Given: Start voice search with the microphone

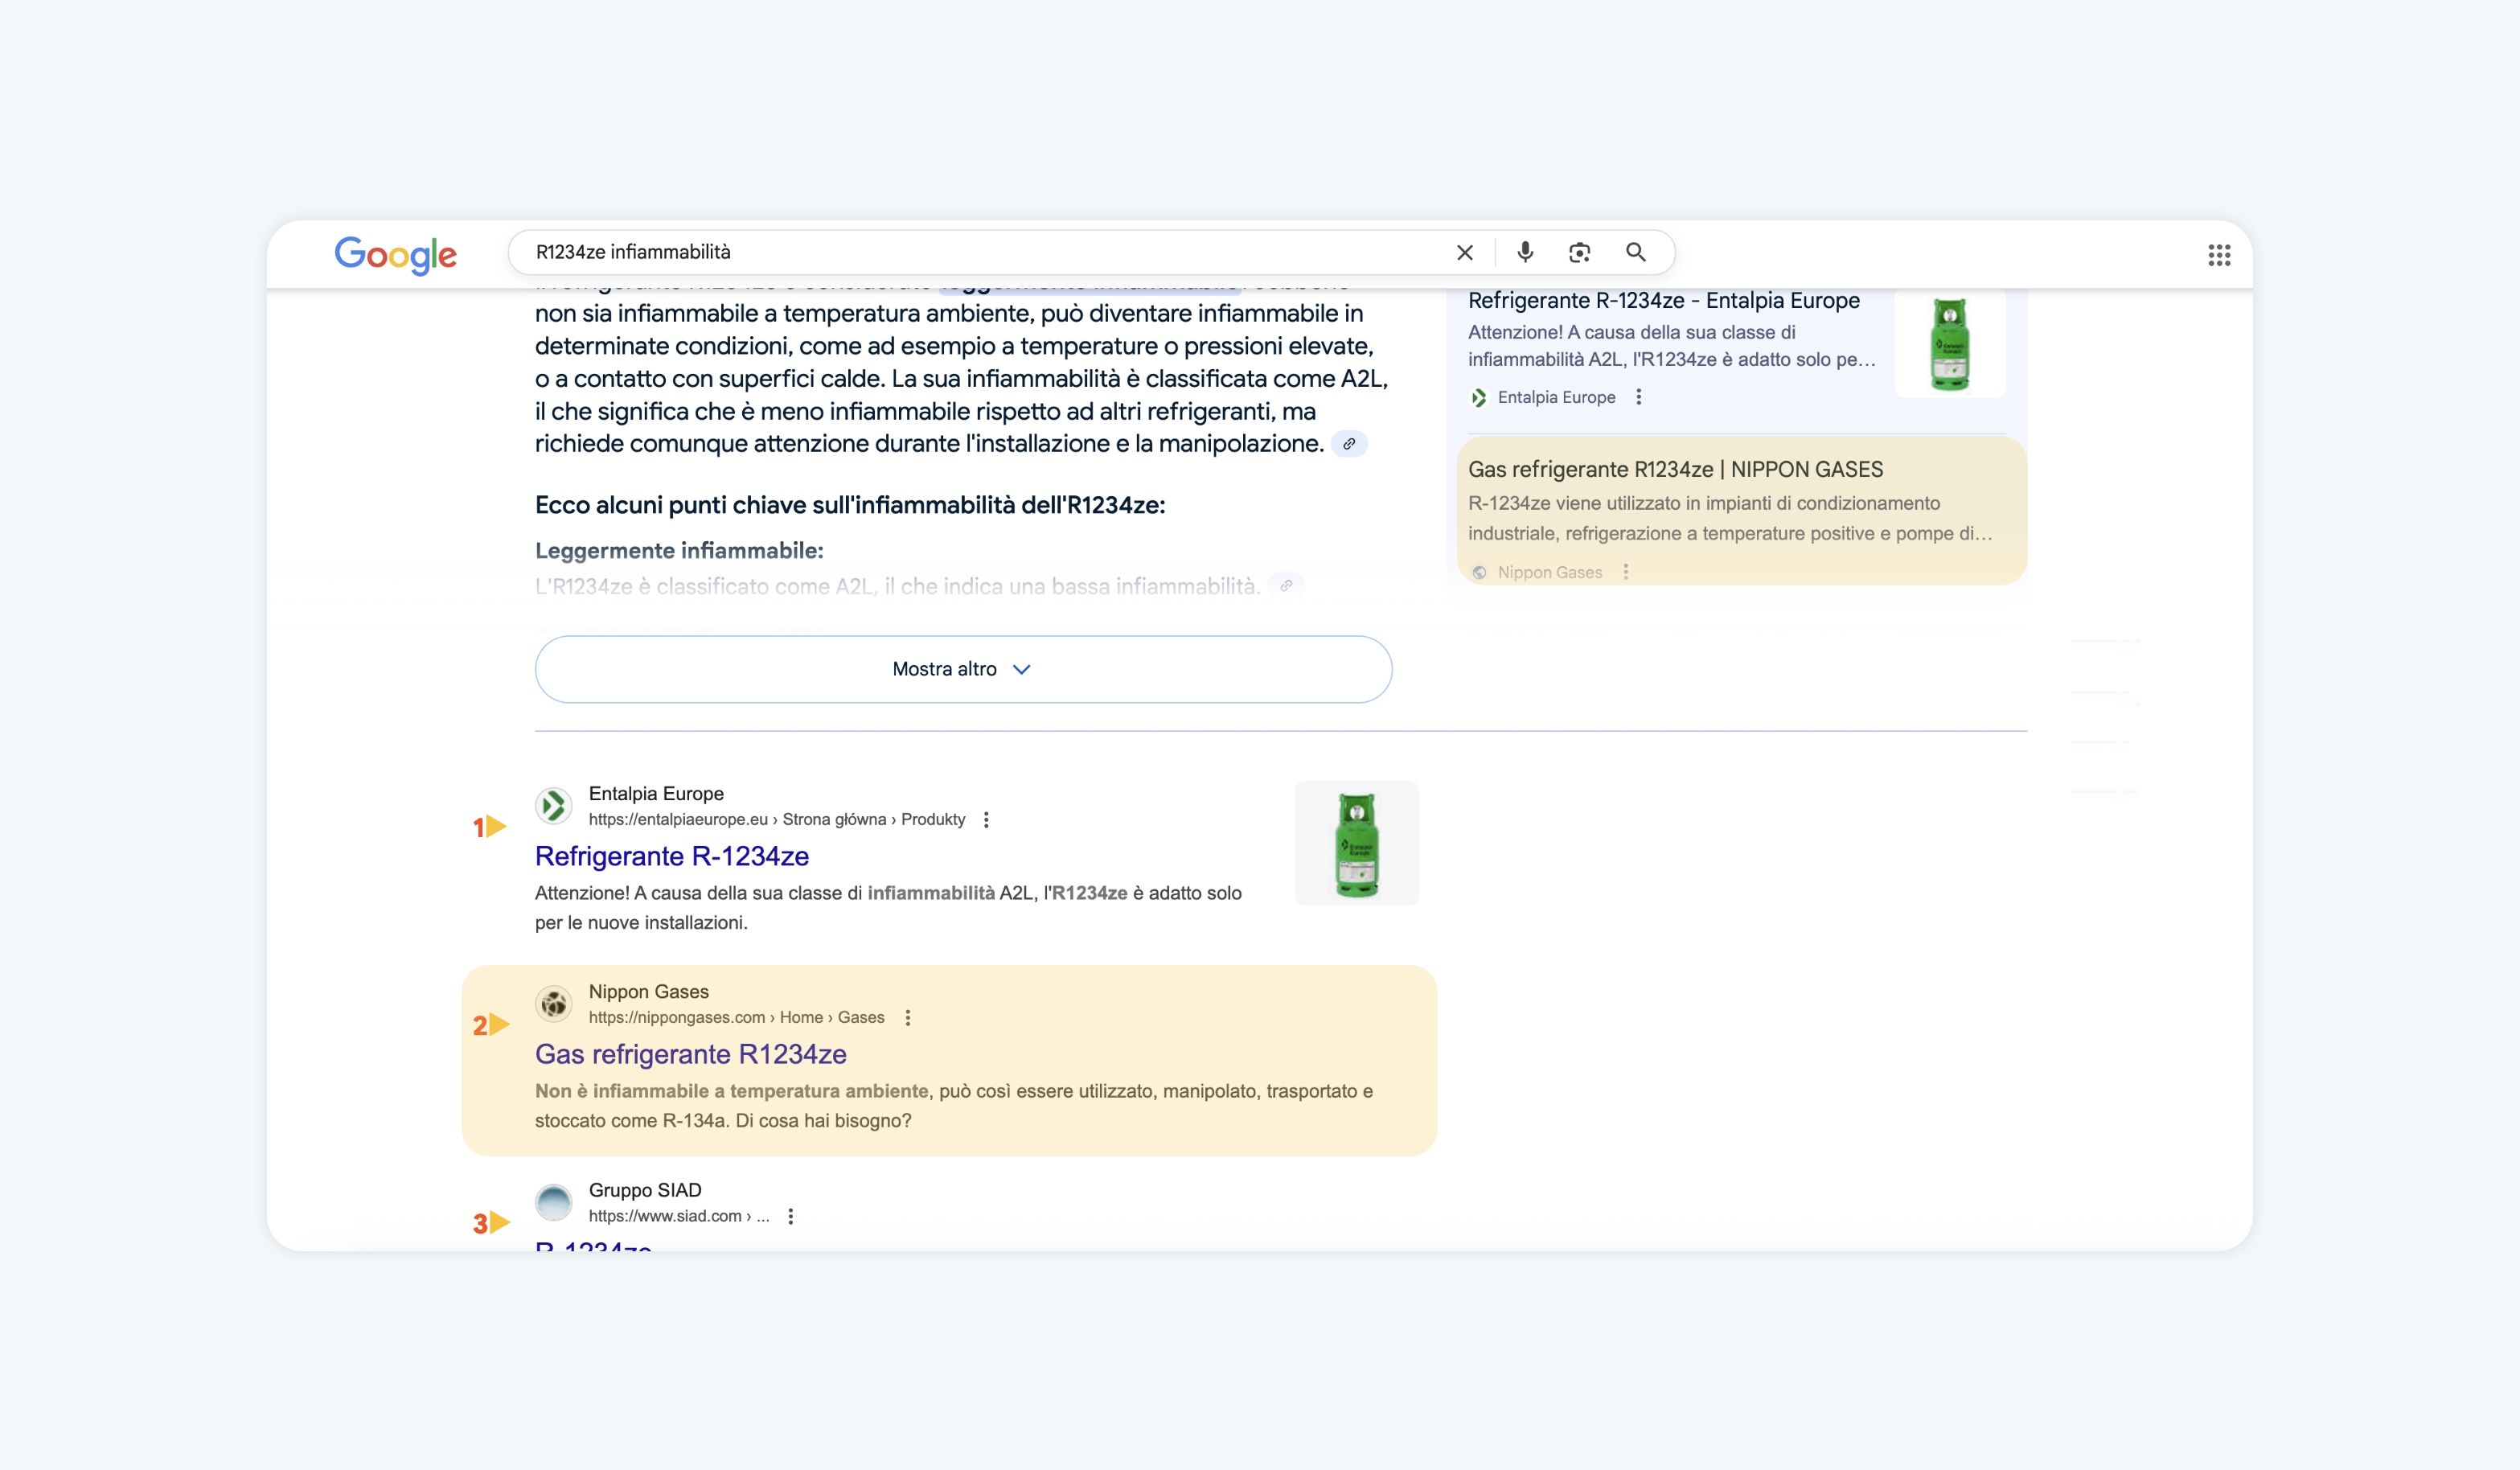Looking at the screenshot, I should 1525,252.
